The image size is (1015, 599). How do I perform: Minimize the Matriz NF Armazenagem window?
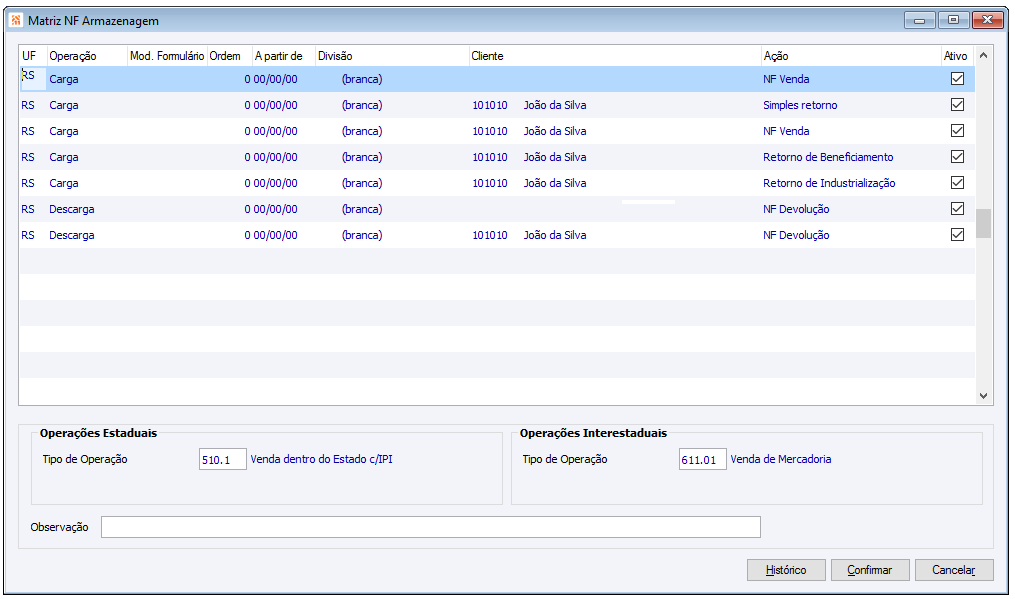pyautogui.click(x=919, y=20)
